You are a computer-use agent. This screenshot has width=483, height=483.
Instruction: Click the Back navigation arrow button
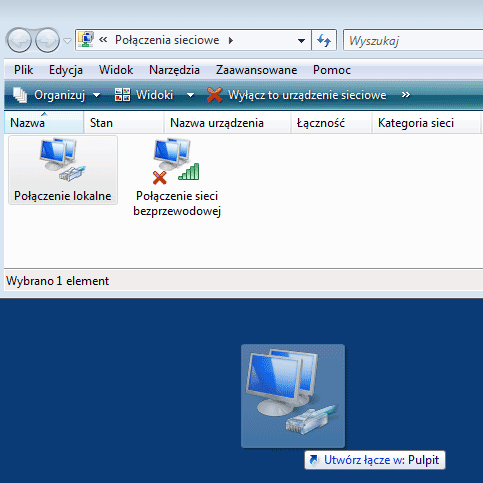(x=19, y=40)
